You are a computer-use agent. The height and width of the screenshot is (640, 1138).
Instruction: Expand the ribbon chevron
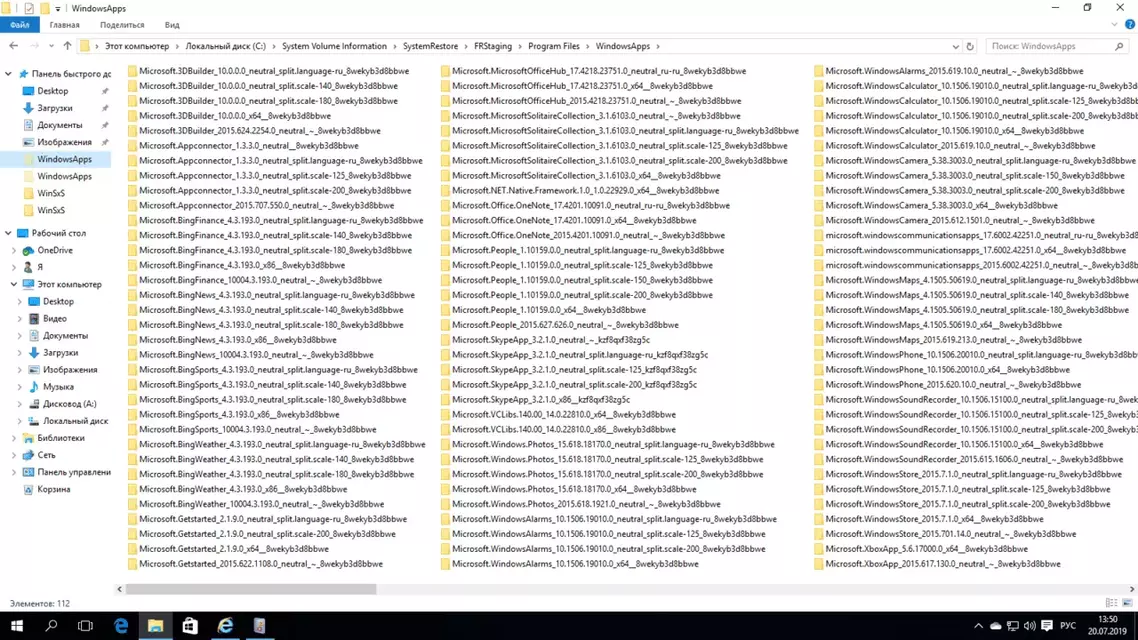click(x=1115, y=25)
